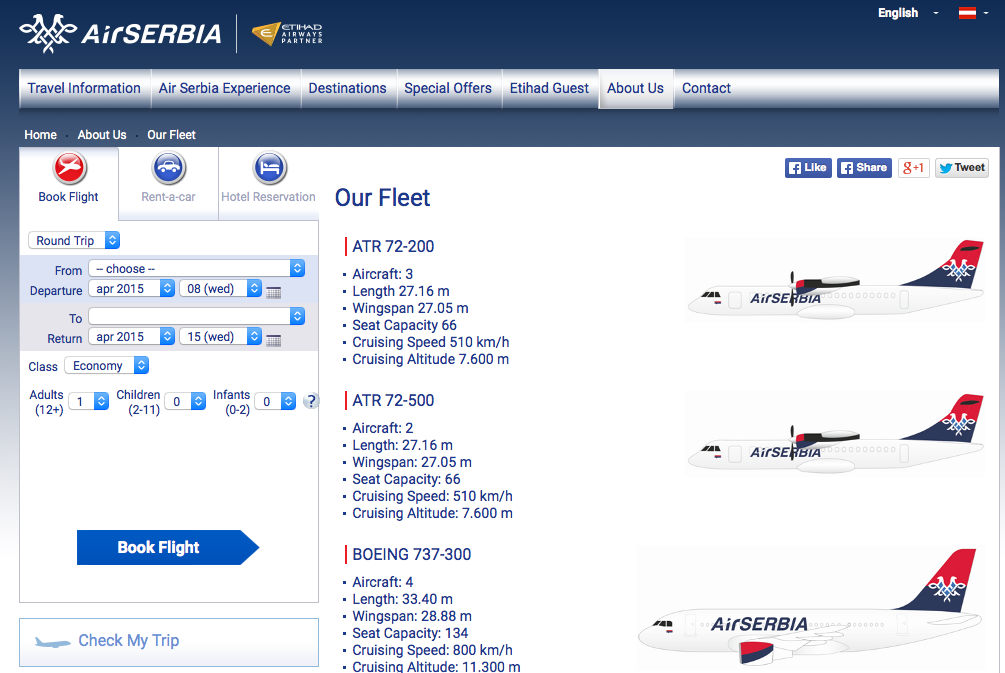Image resolution: width=1005 pixels, height=673 pixels.
Task: Click the text 'Wingspan: 28.88 m'
Action: pos(411,616)
